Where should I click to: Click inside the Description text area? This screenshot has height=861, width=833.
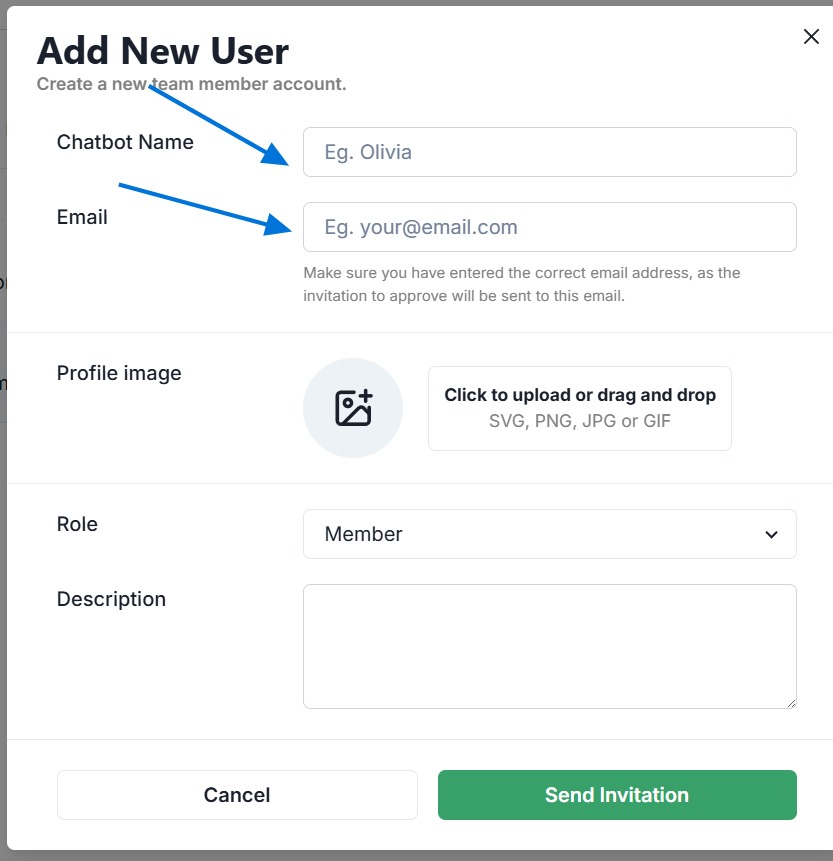[x=549, y=646]
